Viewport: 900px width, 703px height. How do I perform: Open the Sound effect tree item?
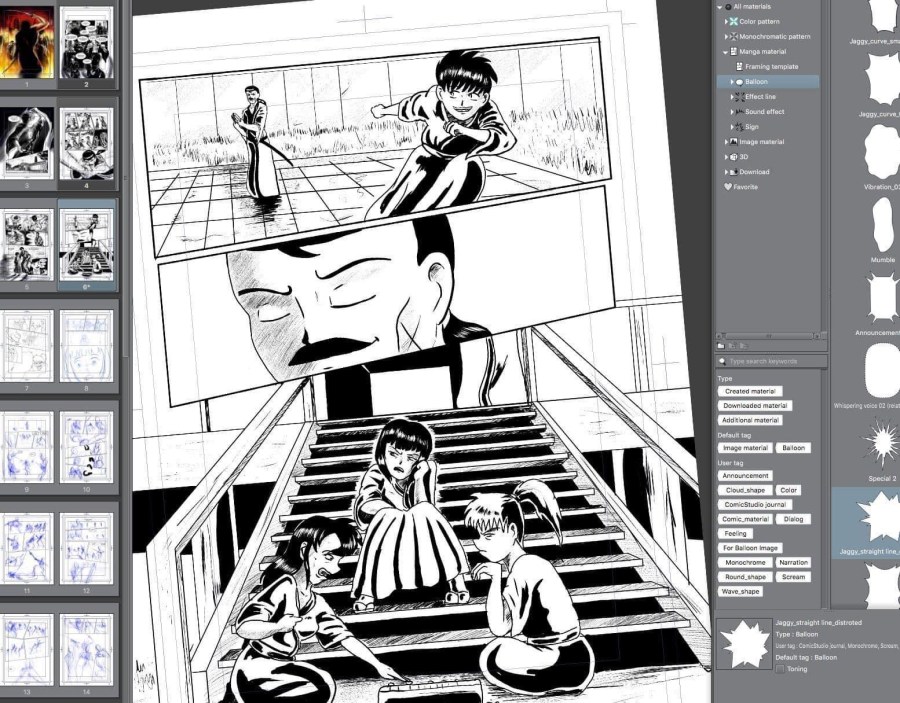pyautogui.click(x=764, y=112)
